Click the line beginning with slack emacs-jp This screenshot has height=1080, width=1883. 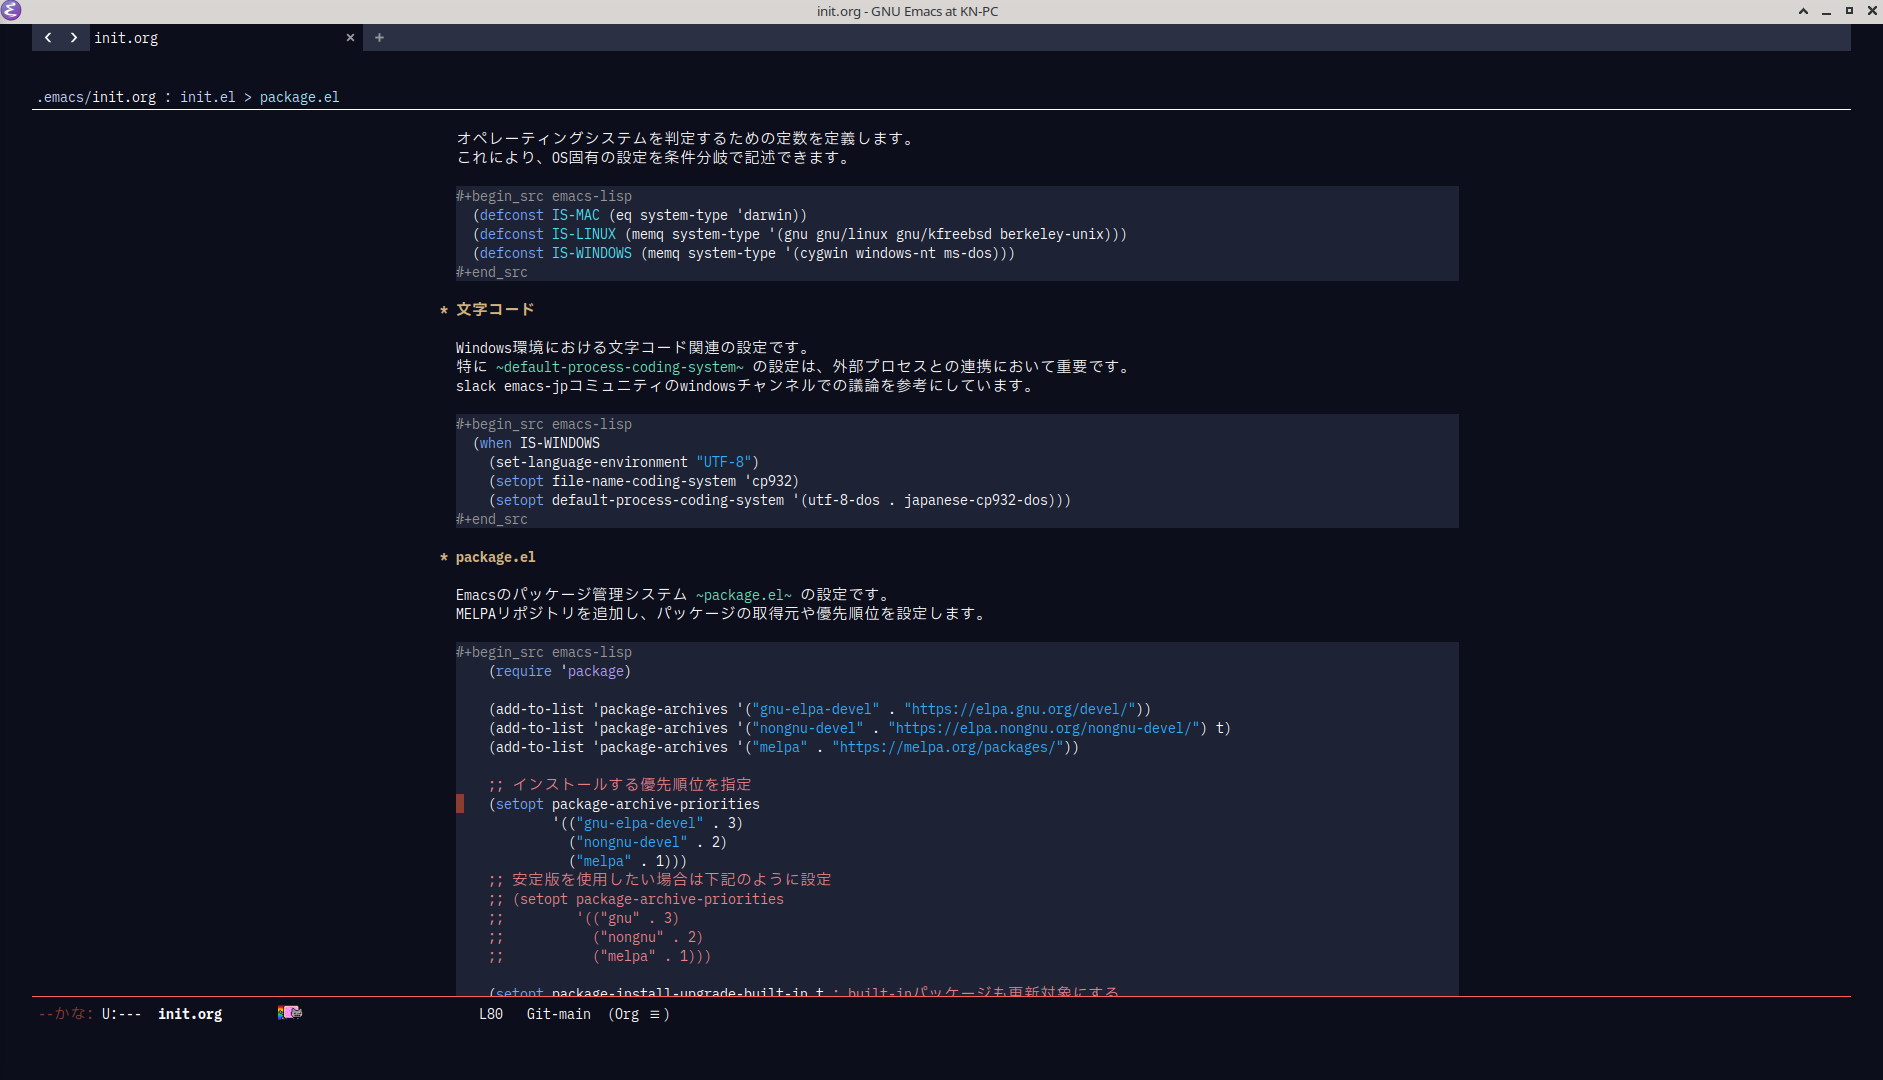[x=747, y=386]
